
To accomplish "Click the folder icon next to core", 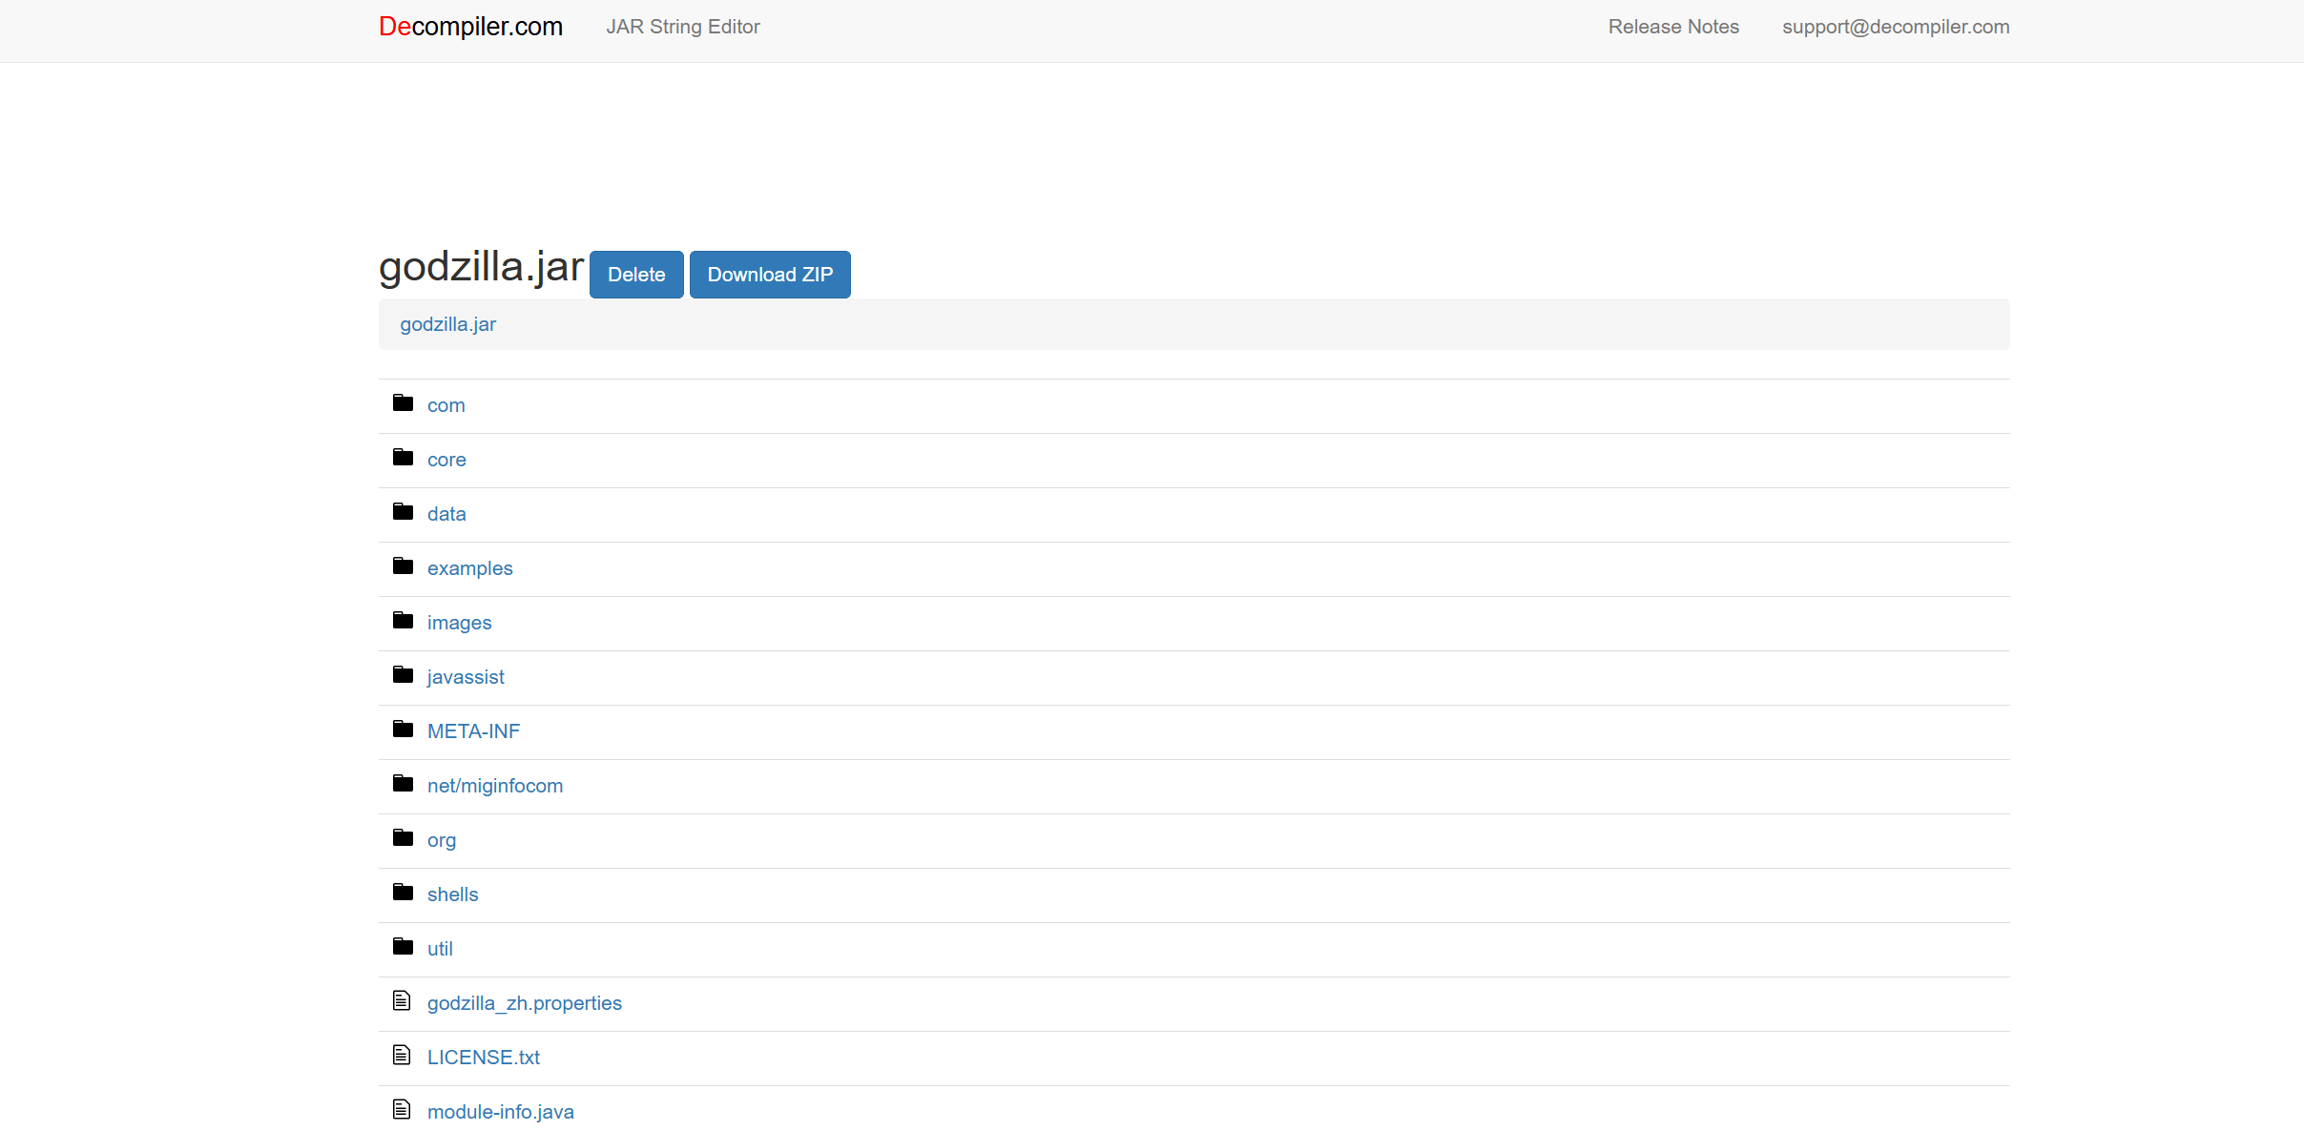I will pos(402,458).
